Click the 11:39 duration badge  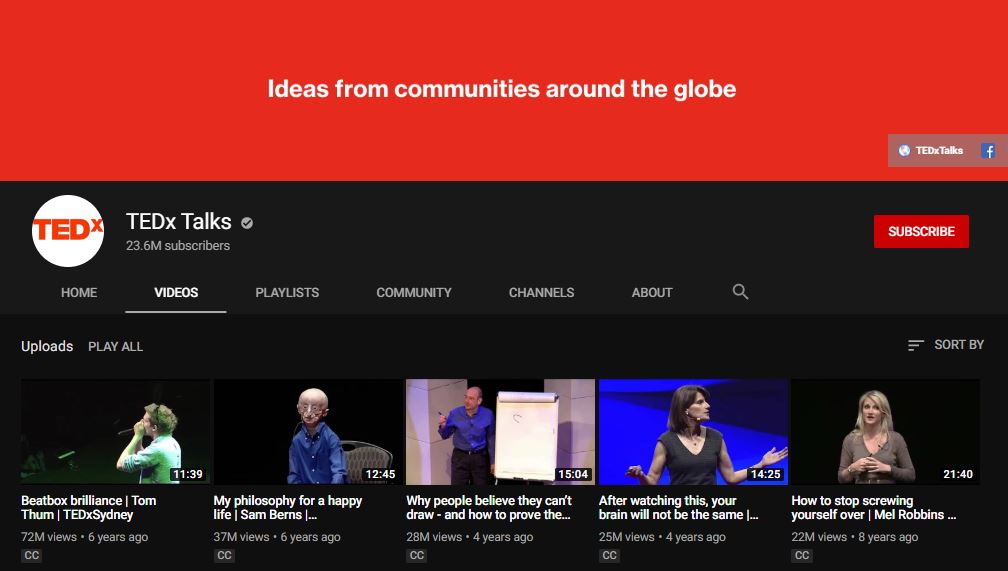pos(188,475)
